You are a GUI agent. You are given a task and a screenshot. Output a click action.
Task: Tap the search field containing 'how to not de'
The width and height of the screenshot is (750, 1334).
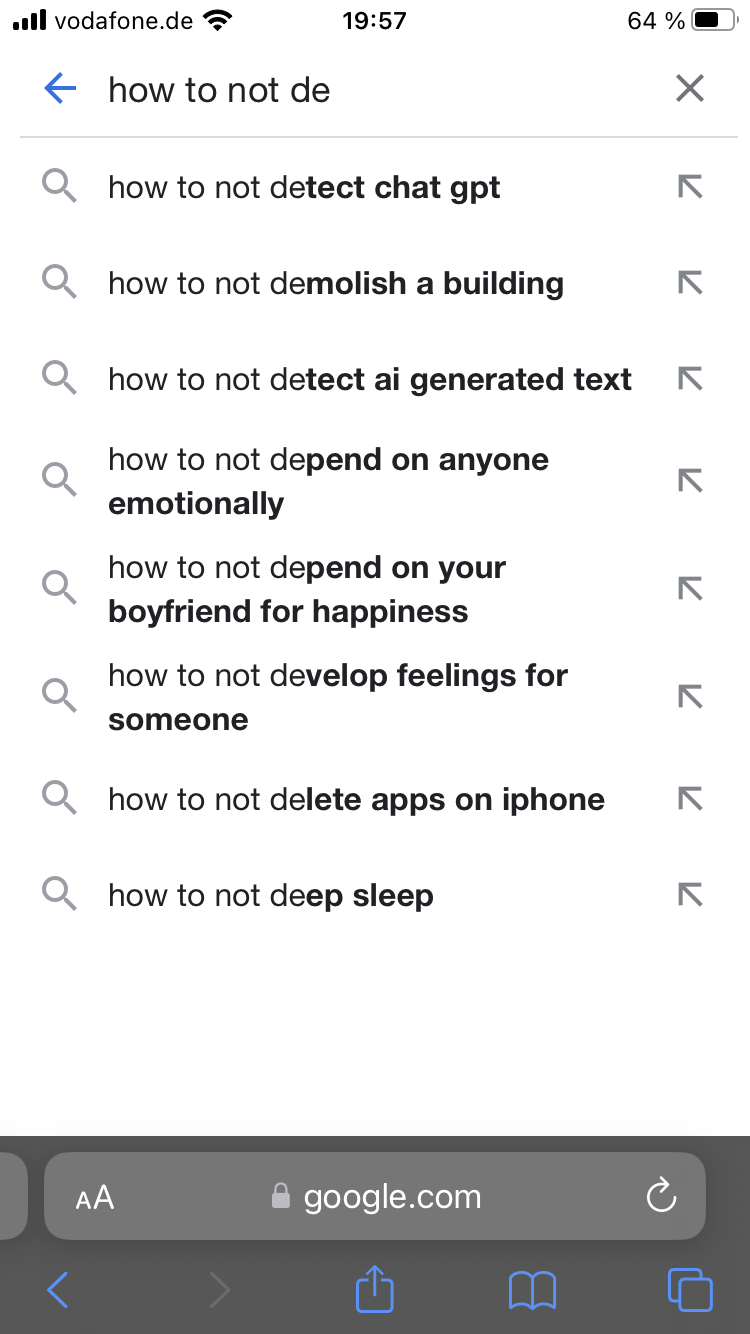[380, 90]
